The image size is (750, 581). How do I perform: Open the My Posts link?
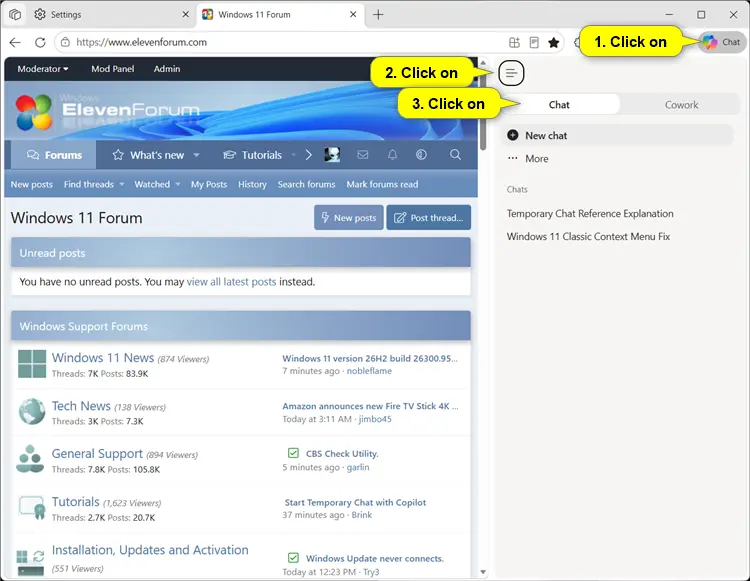point(209,184)
